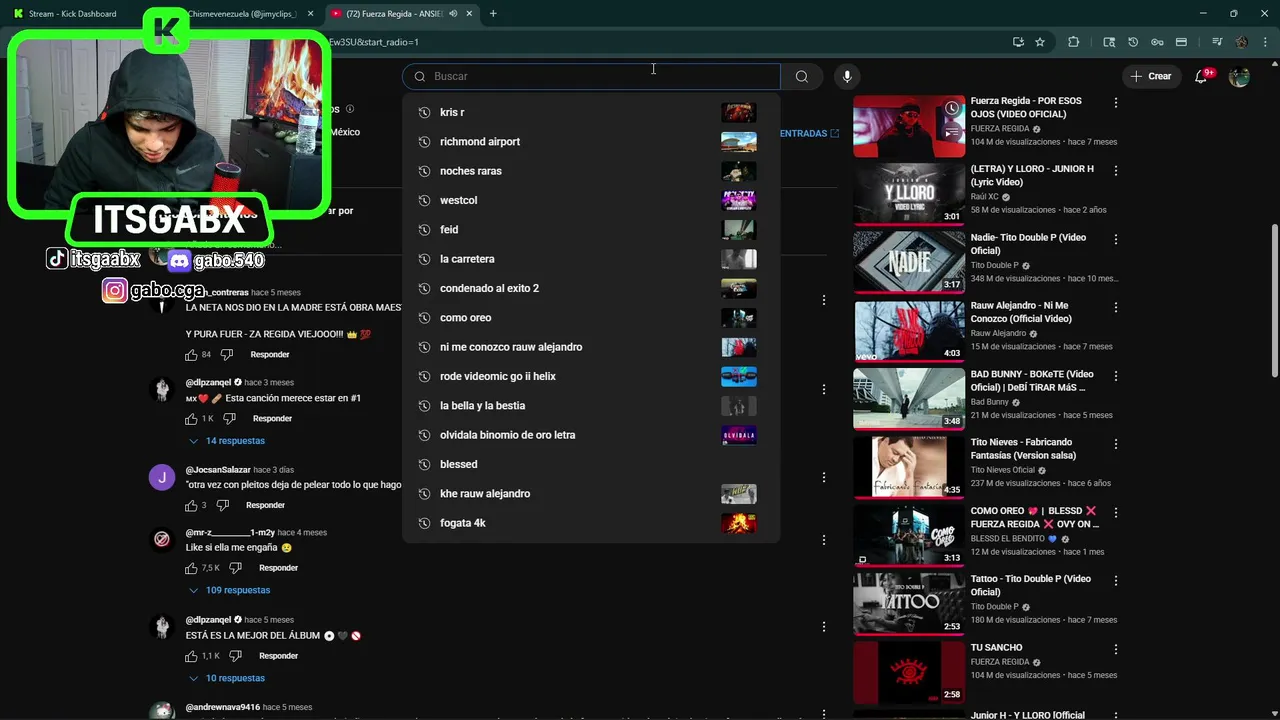Open the browser three-dot menu
Image resolution: width=1280 pixels, height=720 pixels.
pos(1266,42)
